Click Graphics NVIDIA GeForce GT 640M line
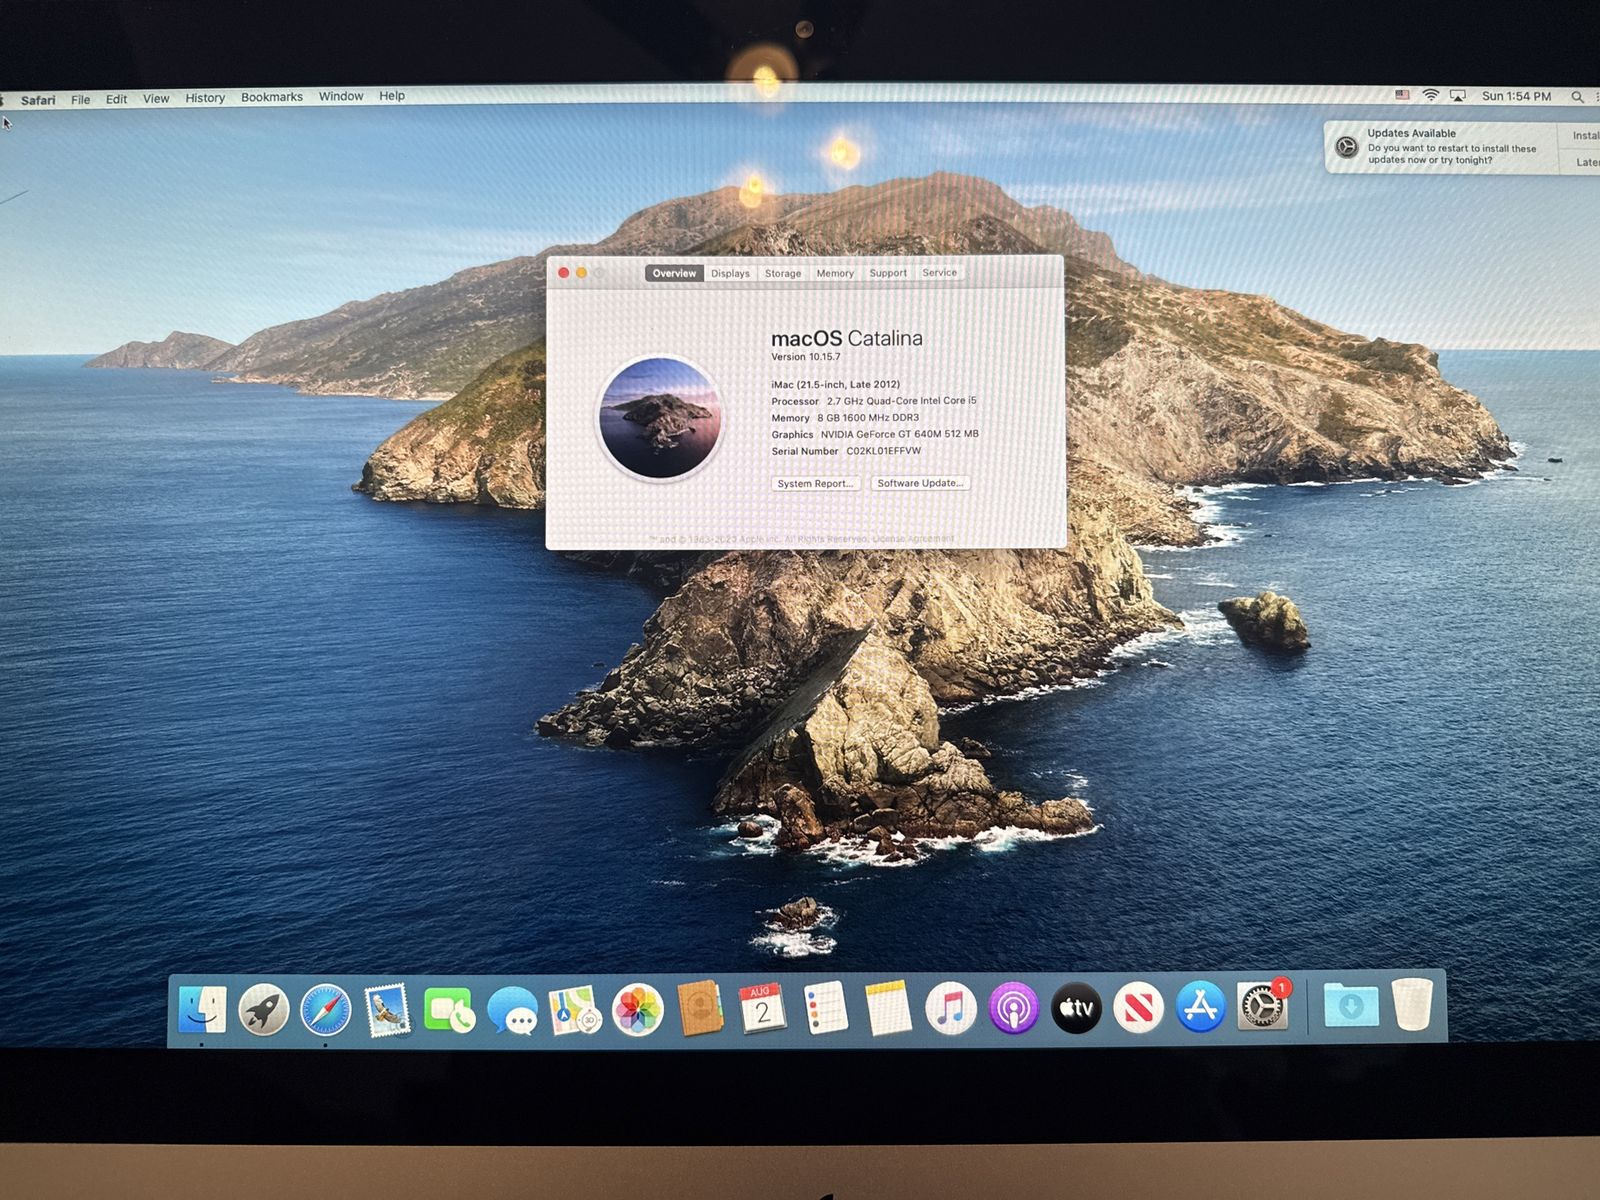Image resolution: width=1600 pixels, height=1200 pixels. [875, 434]
